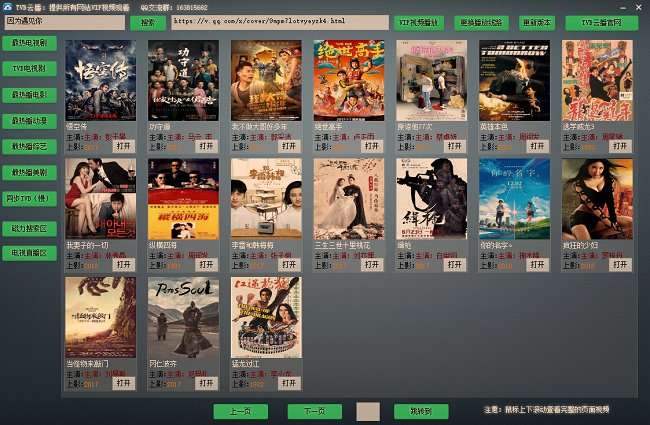Click the 绝世高手 movie poster
650x425 pixels.
point(349,80)
